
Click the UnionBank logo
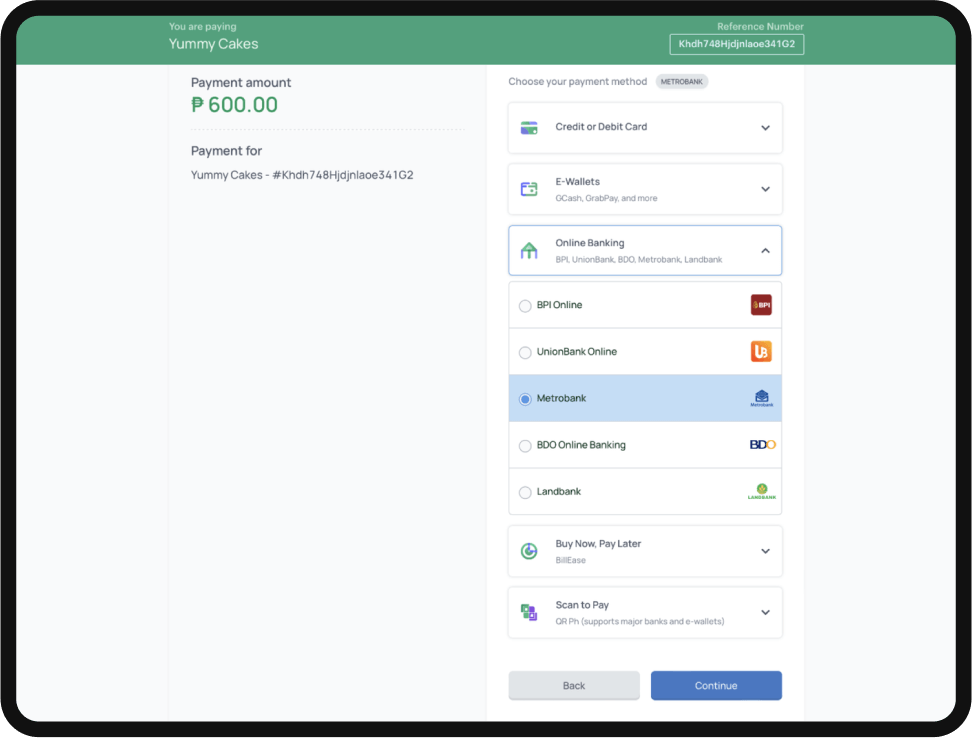[x=761, y=351]
